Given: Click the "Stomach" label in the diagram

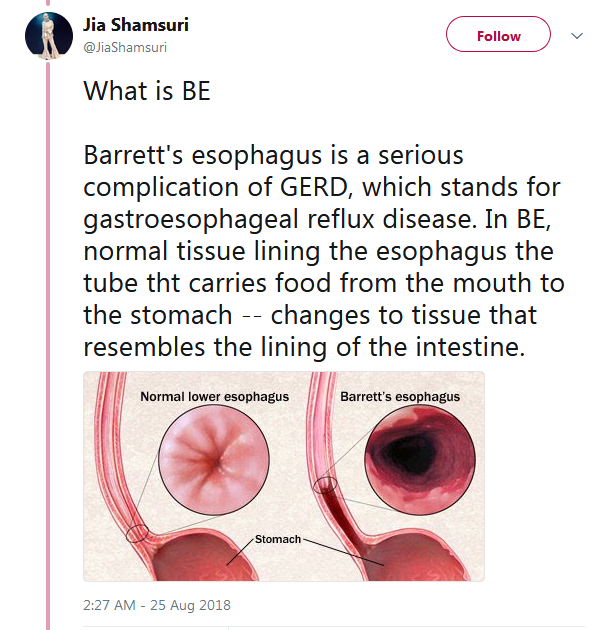Looking at the screenshot, I should (277, 539).
